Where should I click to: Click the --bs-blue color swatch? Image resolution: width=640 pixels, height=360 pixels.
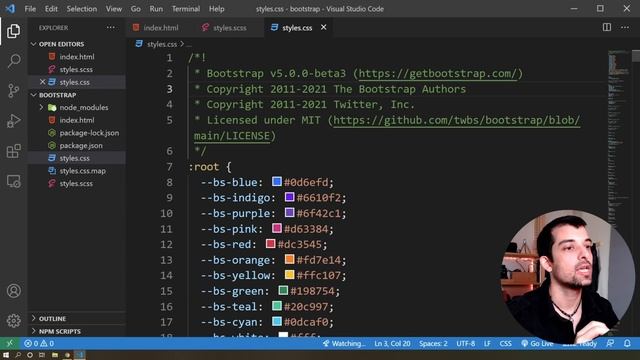[277, 182]
